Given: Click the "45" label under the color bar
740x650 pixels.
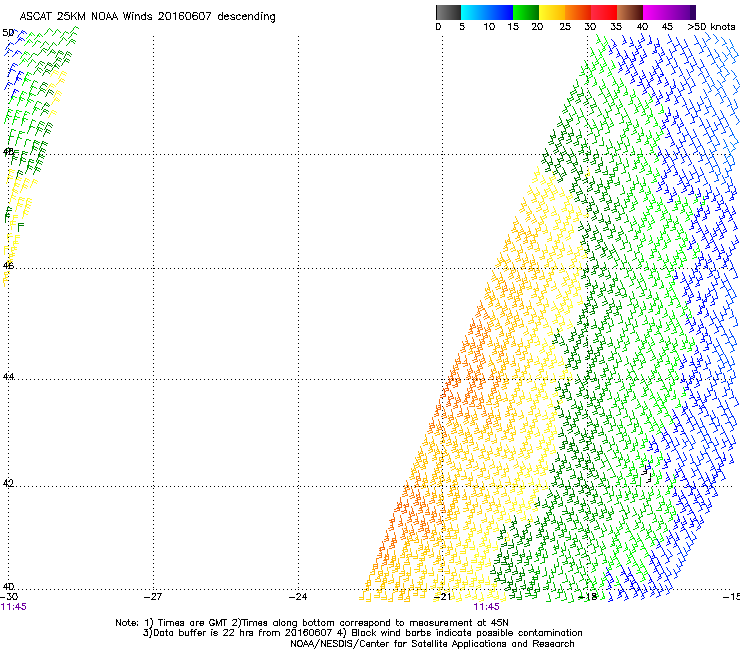Looking at the screenshot, I should 667,27.
